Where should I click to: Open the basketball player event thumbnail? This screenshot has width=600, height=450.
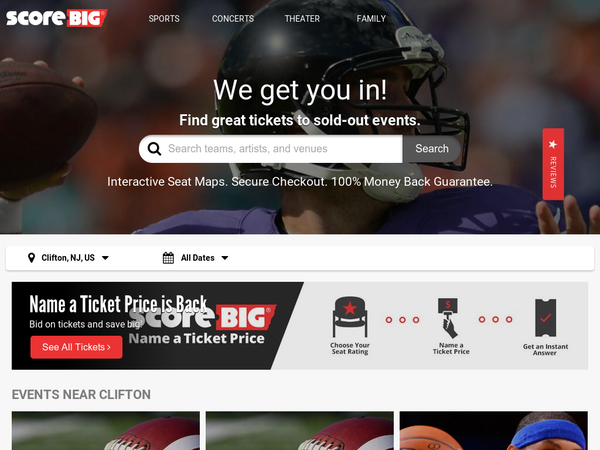click(494, 430)
